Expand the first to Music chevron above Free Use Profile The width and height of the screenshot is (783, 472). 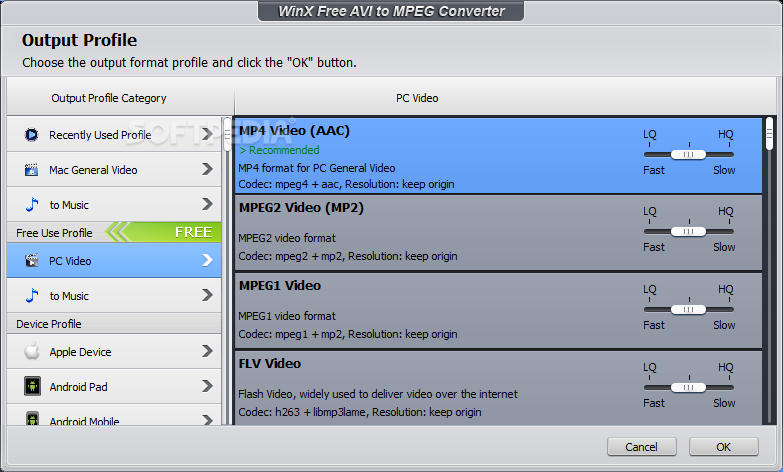(207, 204)
